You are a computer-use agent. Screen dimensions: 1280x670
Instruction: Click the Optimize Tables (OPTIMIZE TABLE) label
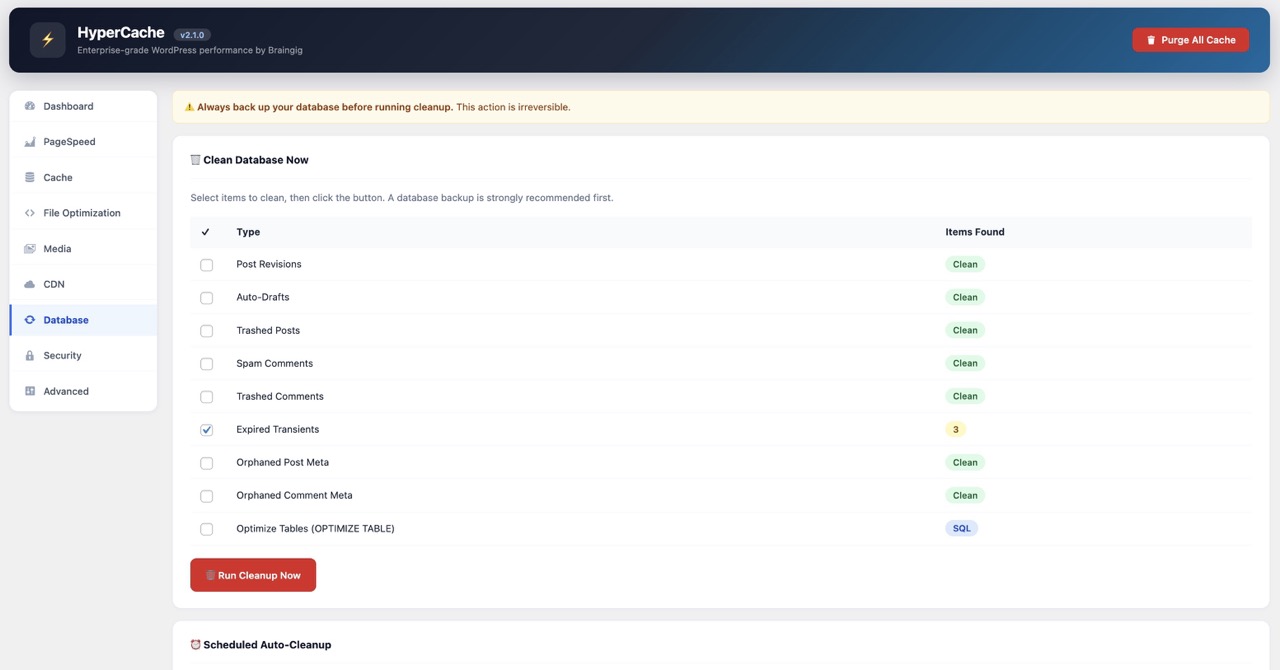[x=315, y=529]
